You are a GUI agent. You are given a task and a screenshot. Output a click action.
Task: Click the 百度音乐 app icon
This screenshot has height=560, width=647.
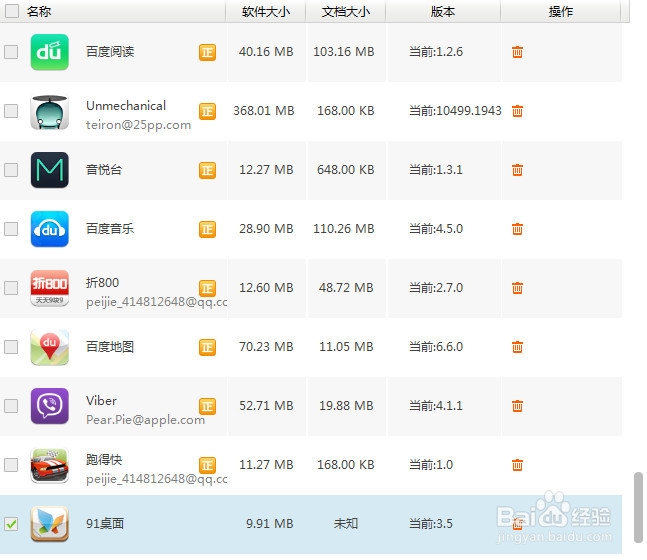click(x=50, y=229)
